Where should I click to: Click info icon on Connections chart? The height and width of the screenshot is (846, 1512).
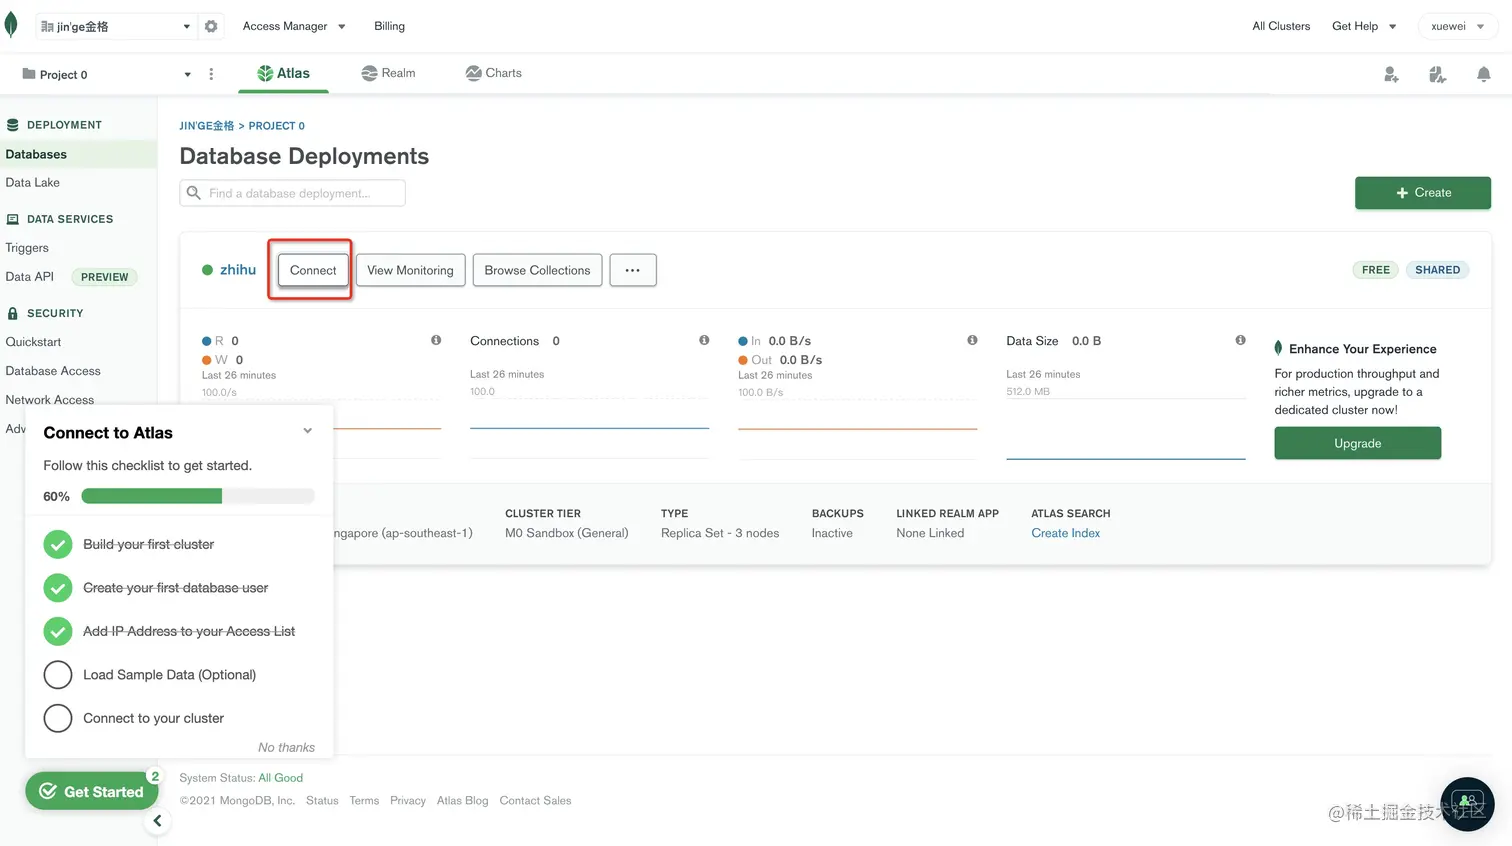(x=704, y=340)
